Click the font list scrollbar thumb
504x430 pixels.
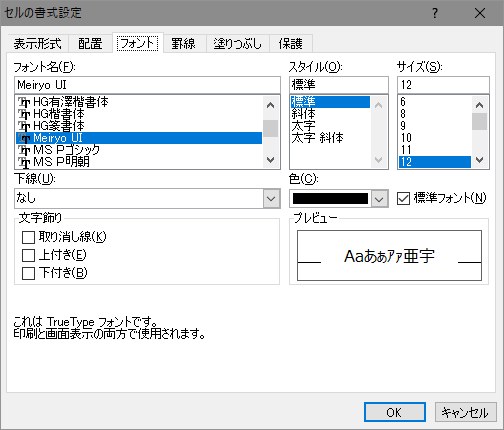(271, 128)
